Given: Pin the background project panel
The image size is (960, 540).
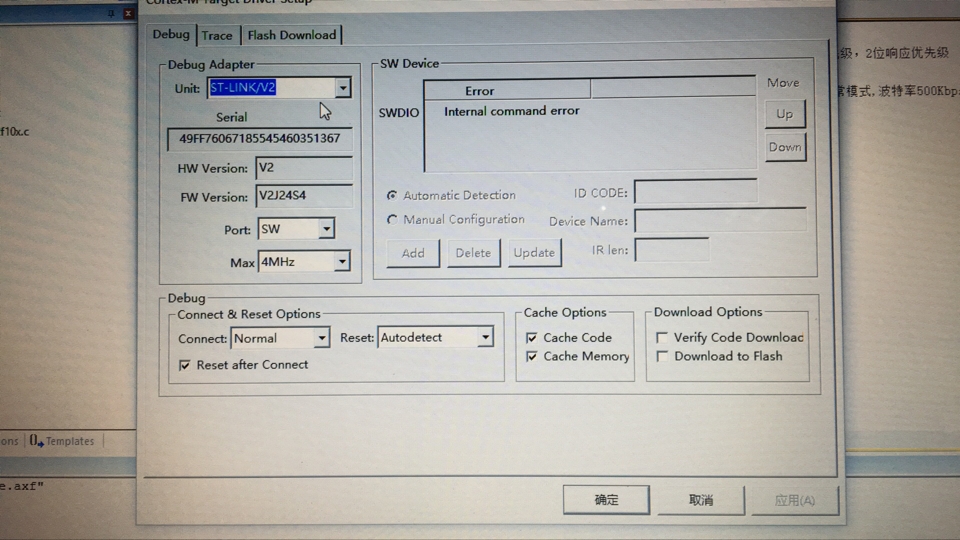Looking at the screenshot, I should point(111,13).
